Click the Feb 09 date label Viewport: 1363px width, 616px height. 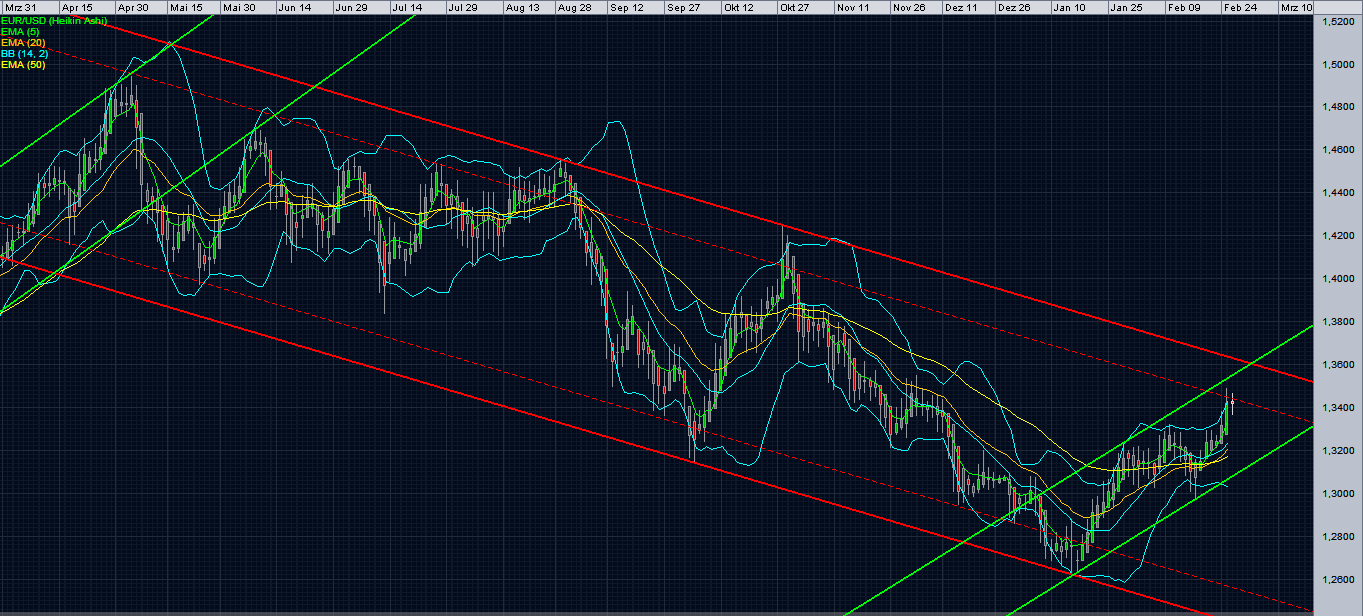click(1184, 7)
